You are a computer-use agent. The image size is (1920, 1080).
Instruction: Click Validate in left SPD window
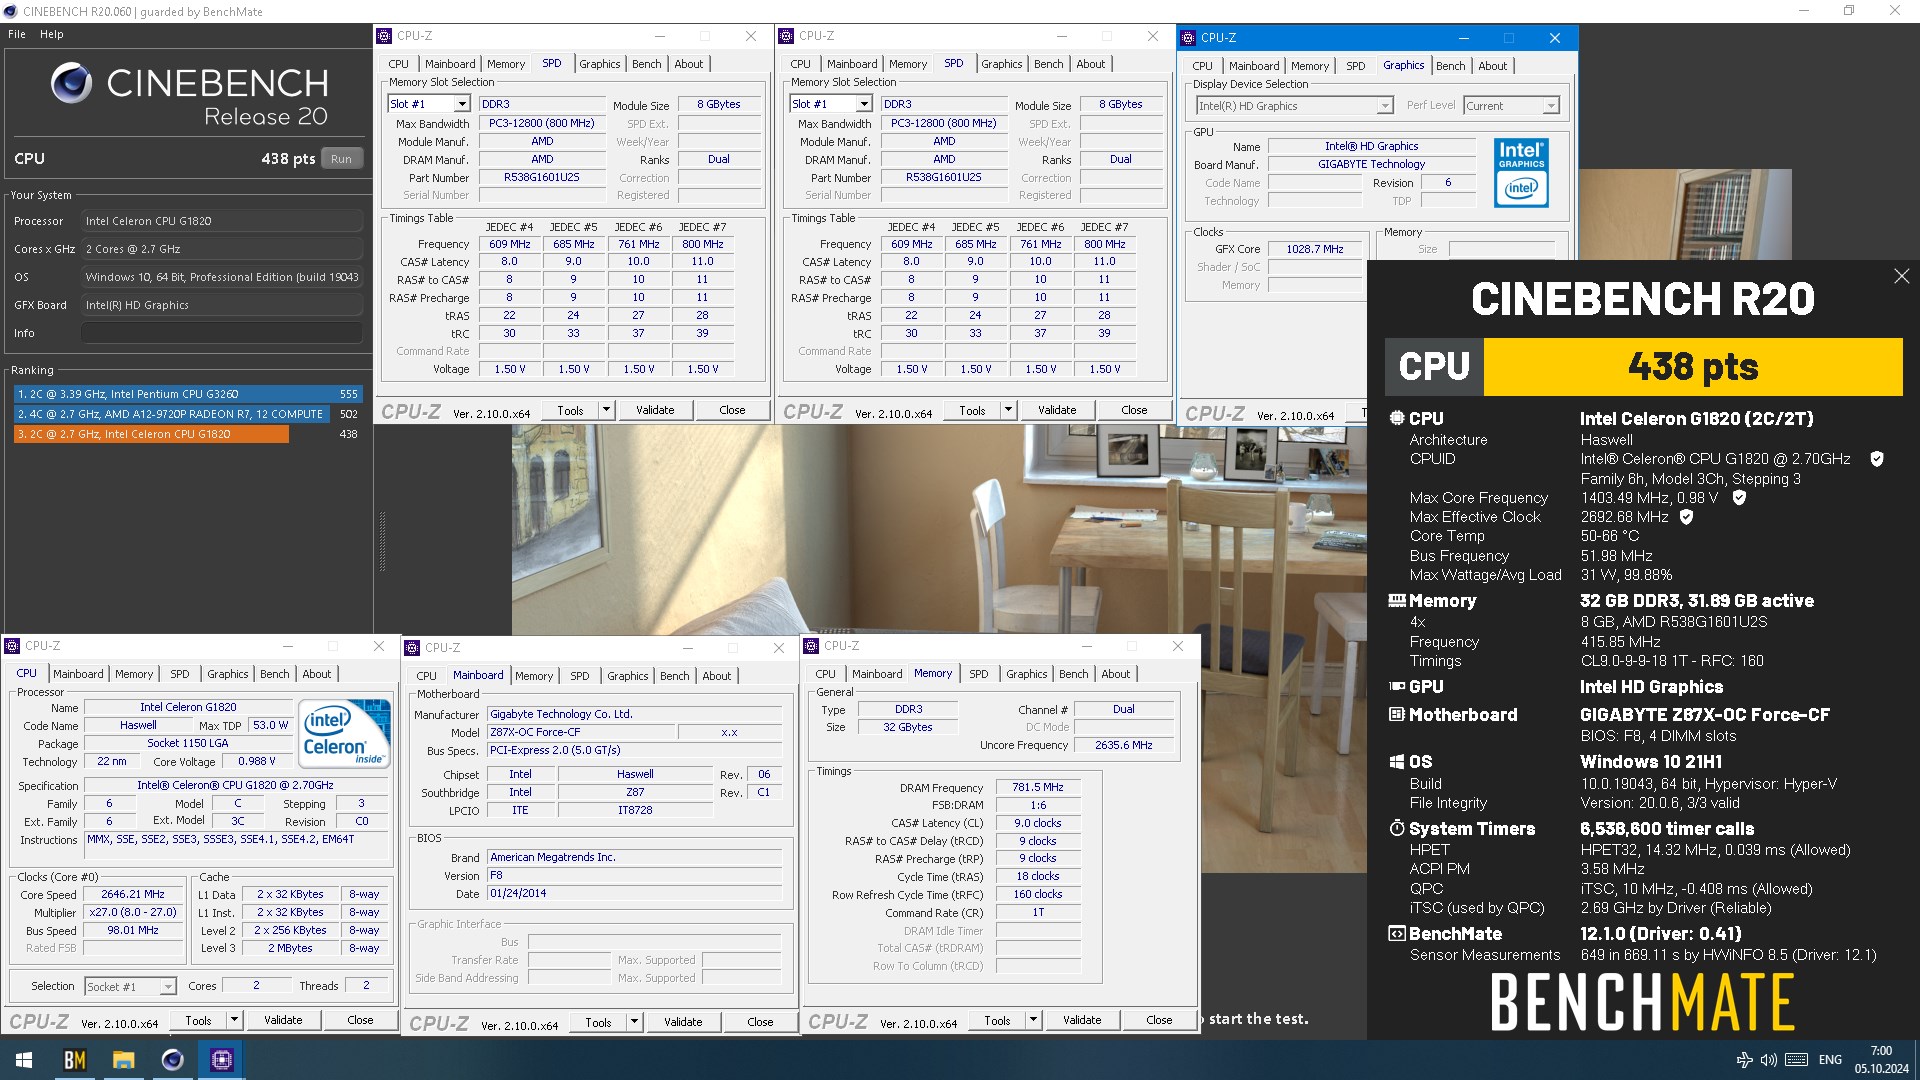(655, 410)
